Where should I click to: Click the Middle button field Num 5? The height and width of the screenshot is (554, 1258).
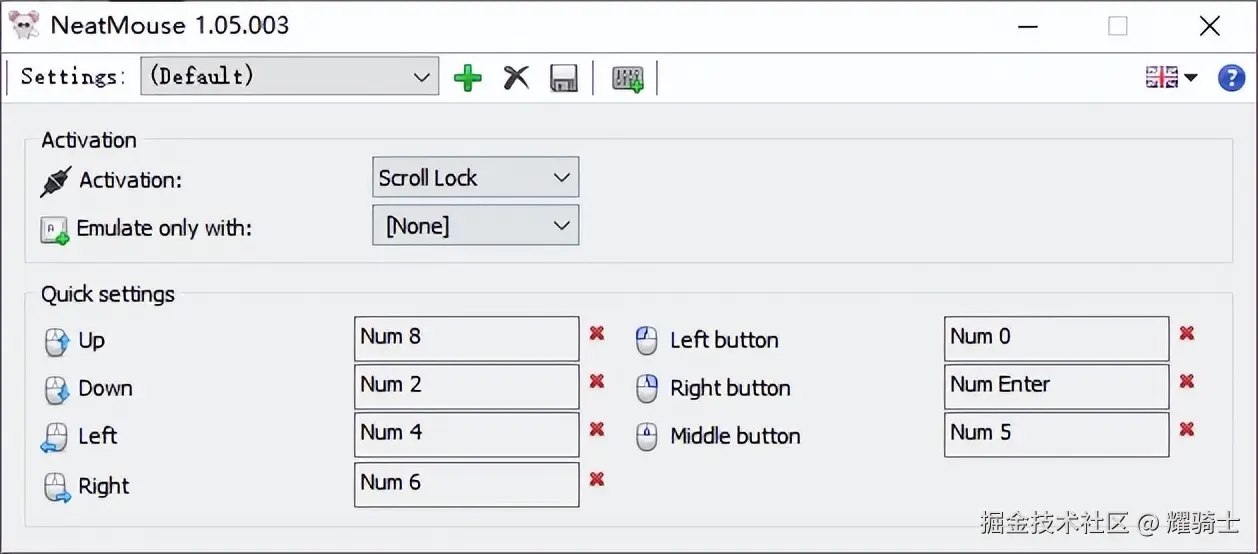pyautogui.click(x=1056, y=434)
